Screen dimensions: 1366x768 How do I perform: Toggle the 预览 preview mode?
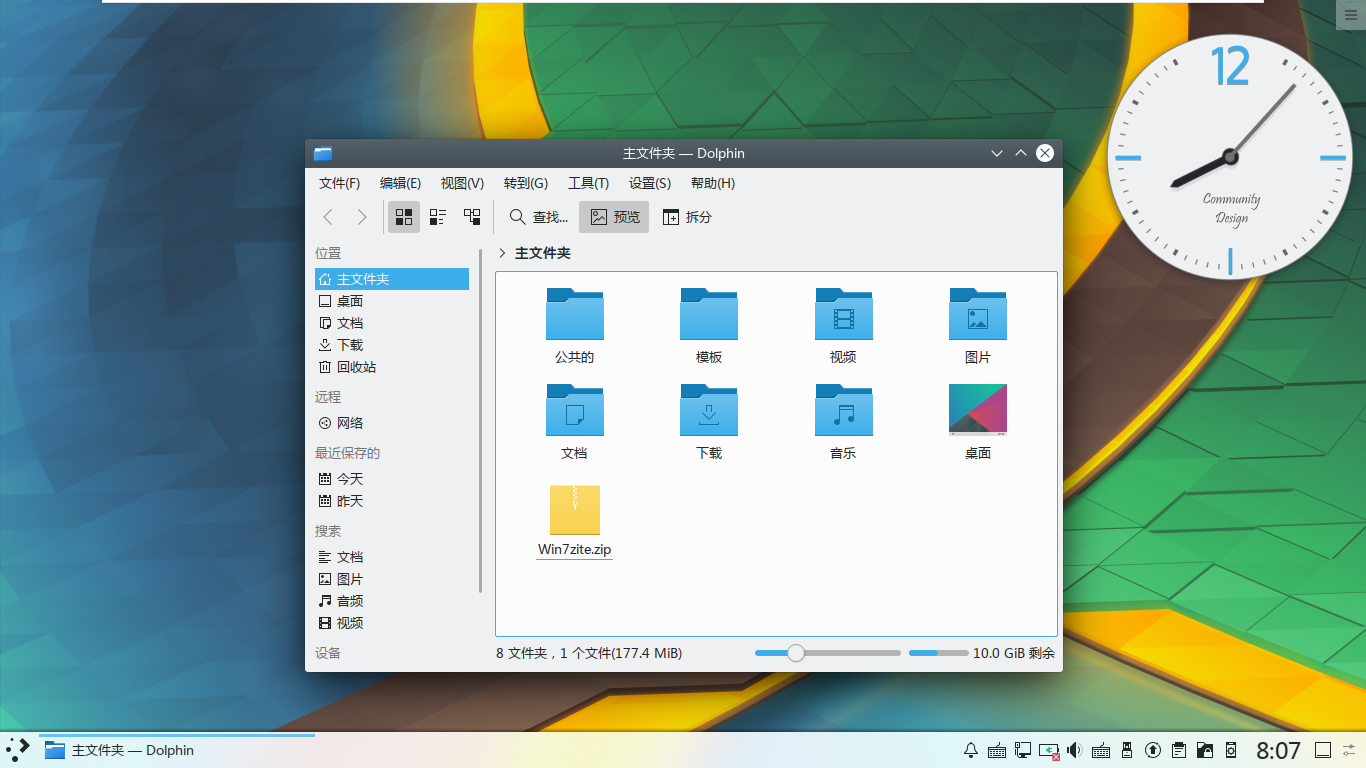[x=613, y=217]
